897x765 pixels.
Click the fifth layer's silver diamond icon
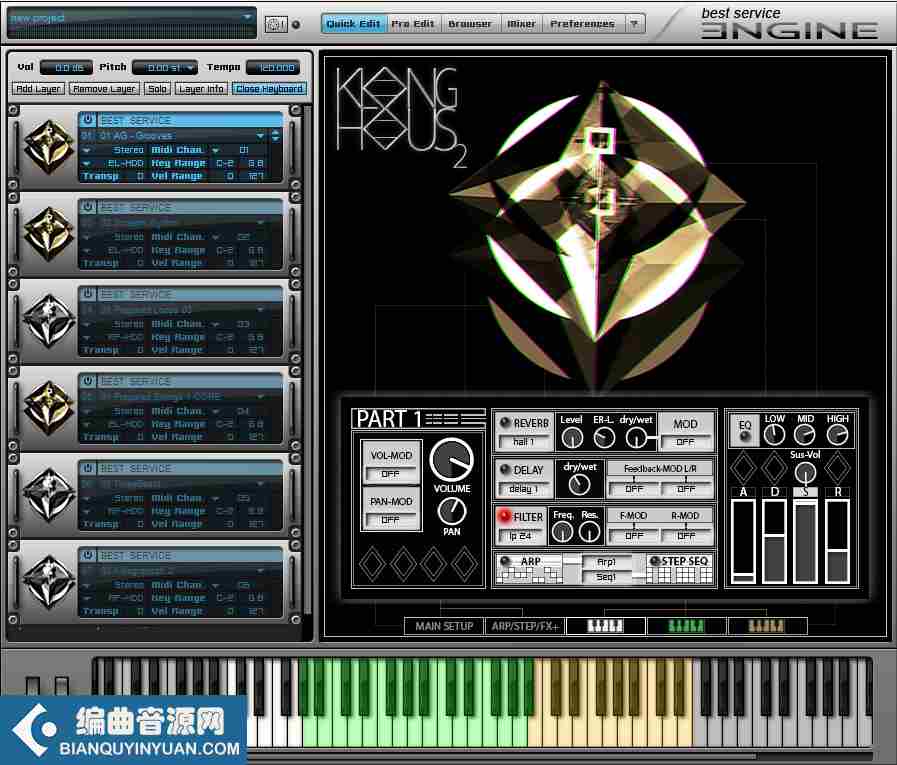click(x=48, y=494)
